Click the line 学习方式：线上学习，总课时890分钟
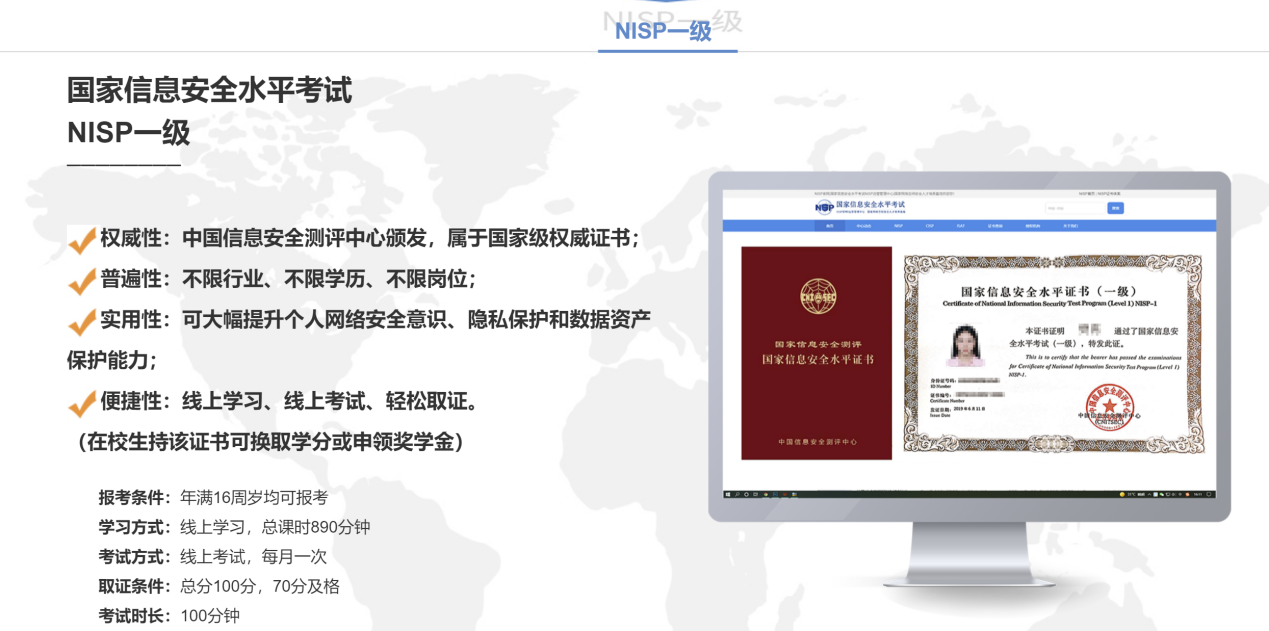Screen dimensions: 1269x631 pyautogui.click(x=234, y=527)
